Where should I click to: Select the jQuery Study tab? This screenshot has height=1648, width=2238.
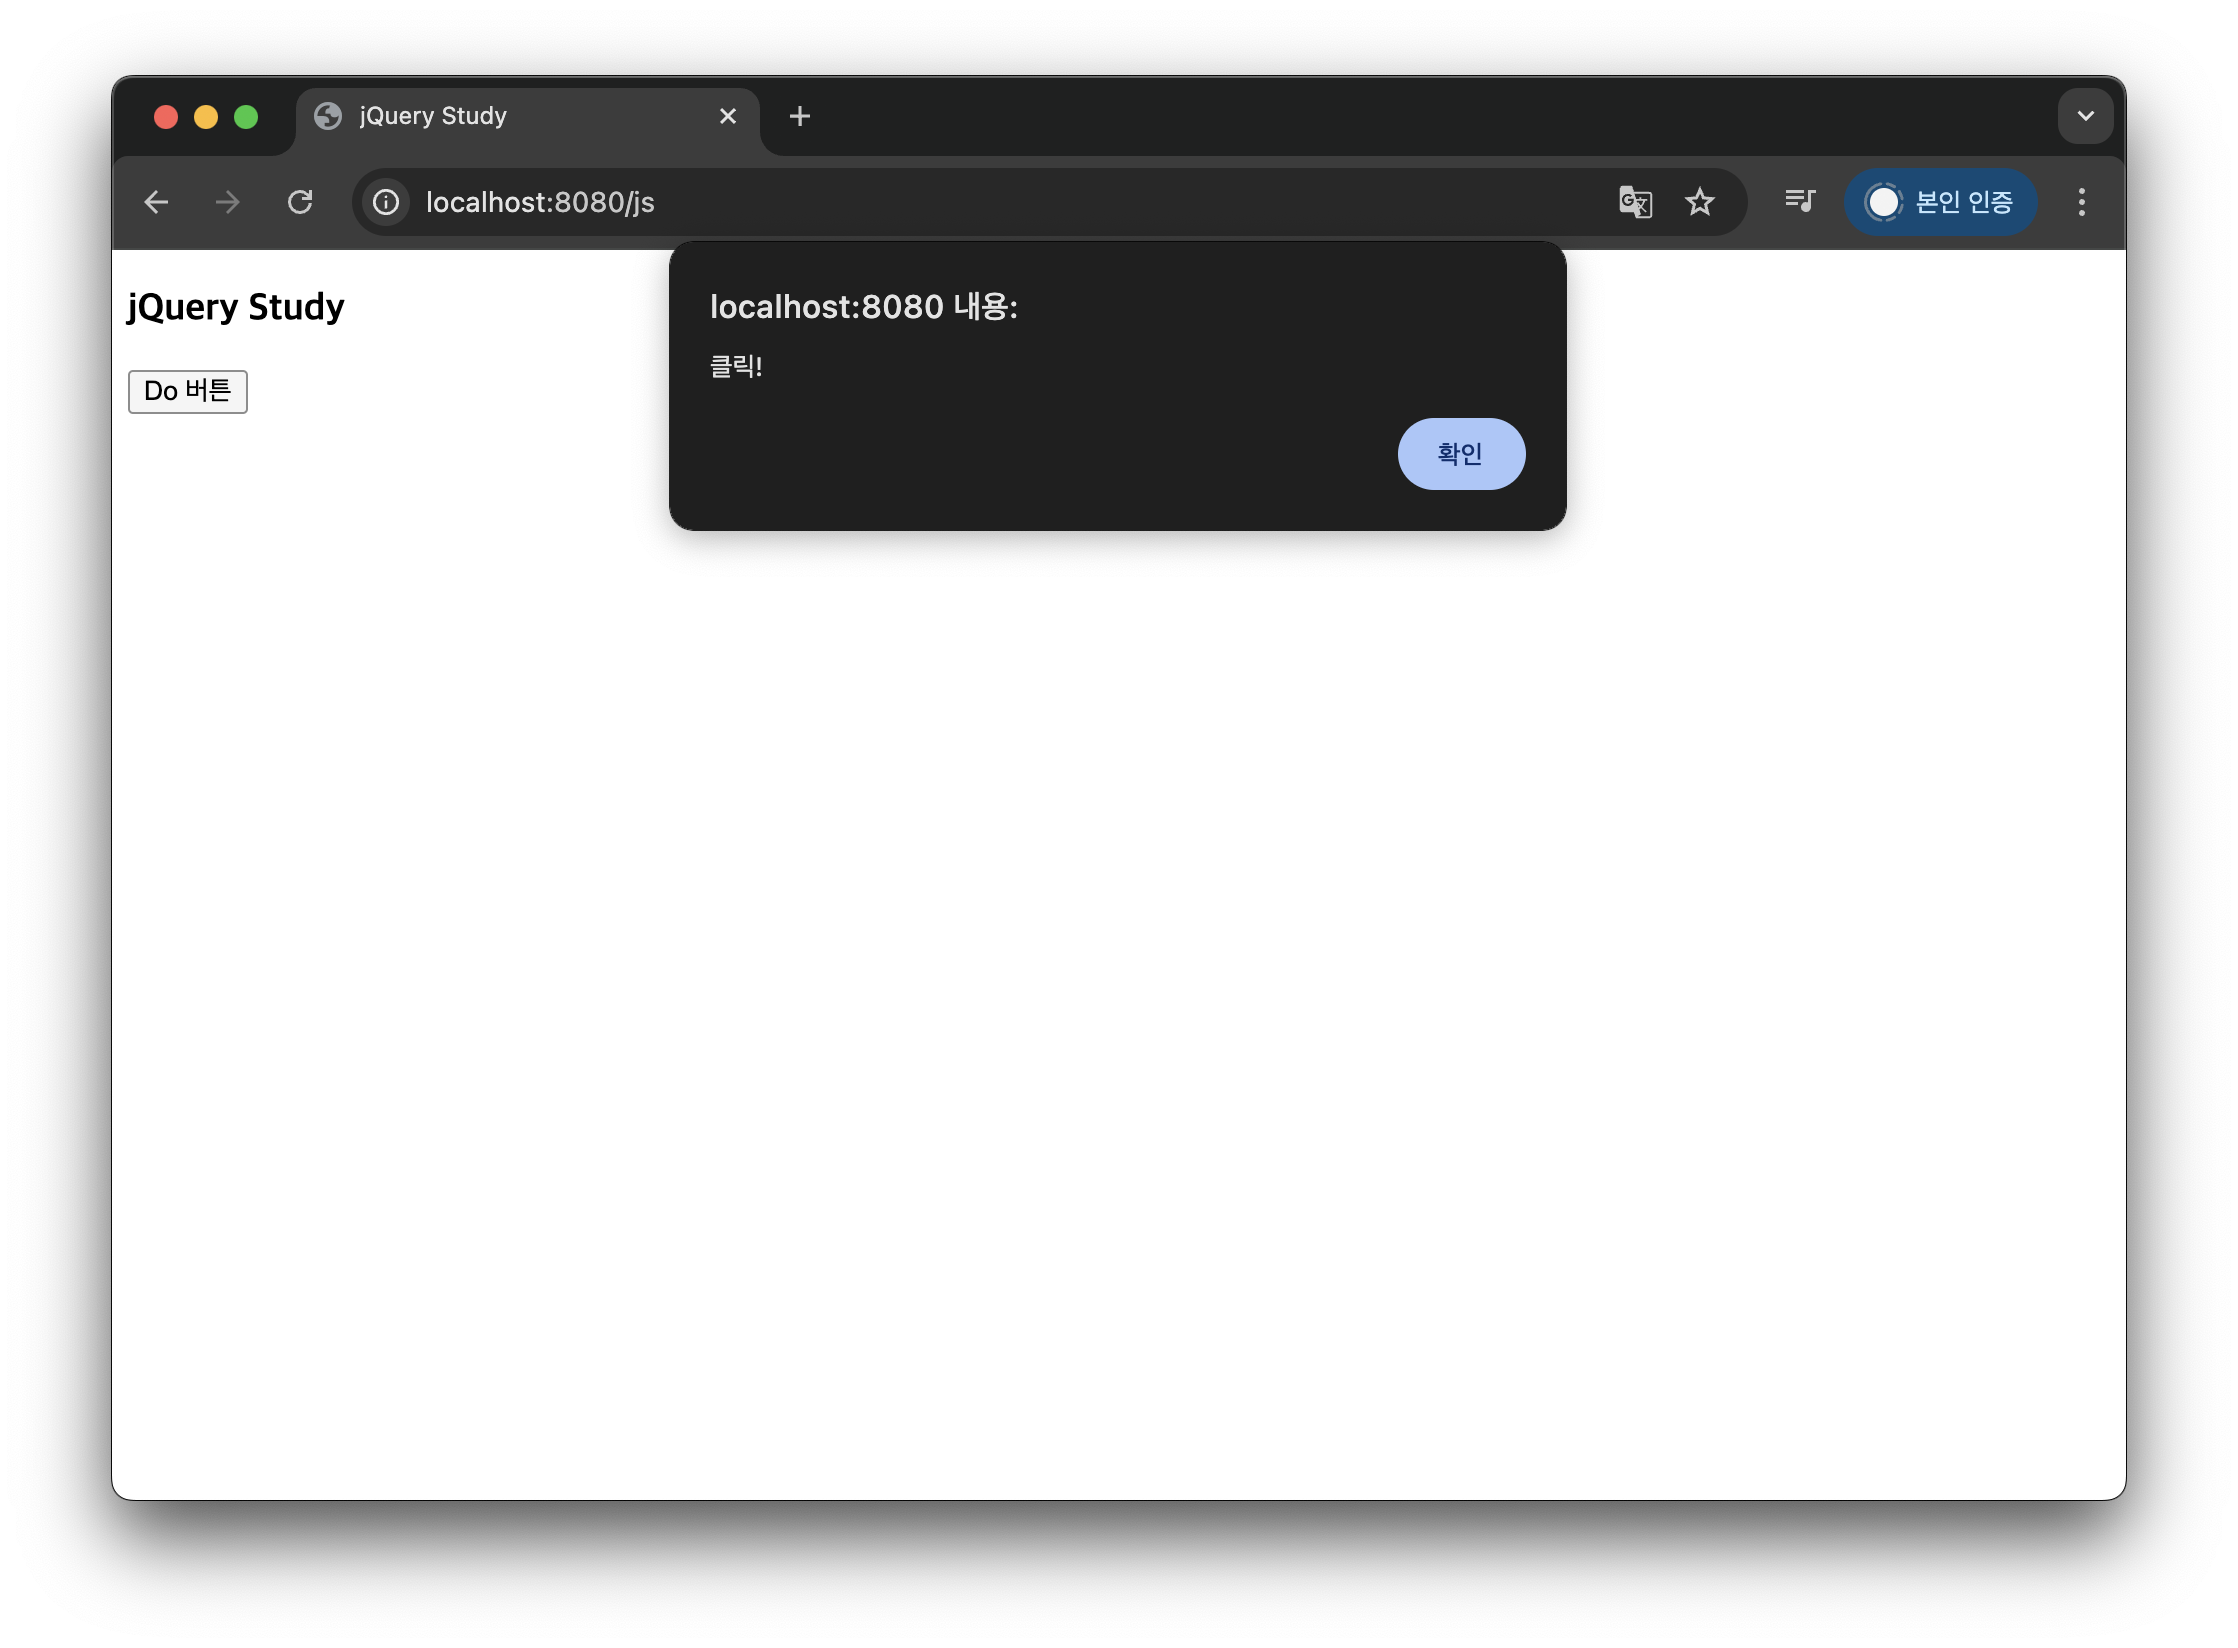(500, 117)
